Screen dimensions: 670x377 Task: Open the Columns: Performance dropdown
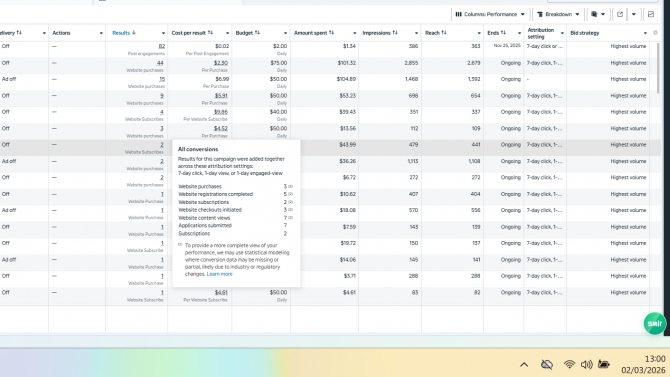[490, 14]
